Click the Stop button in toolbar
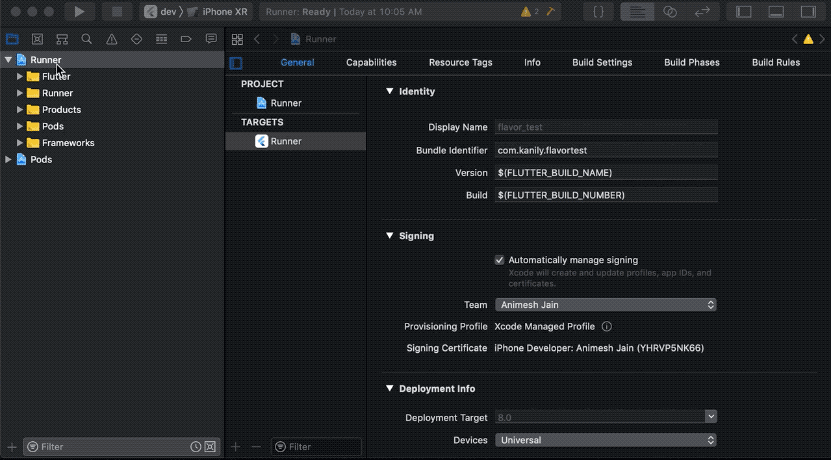The width and height of the screenshot is (831, 460). point(117,12)
